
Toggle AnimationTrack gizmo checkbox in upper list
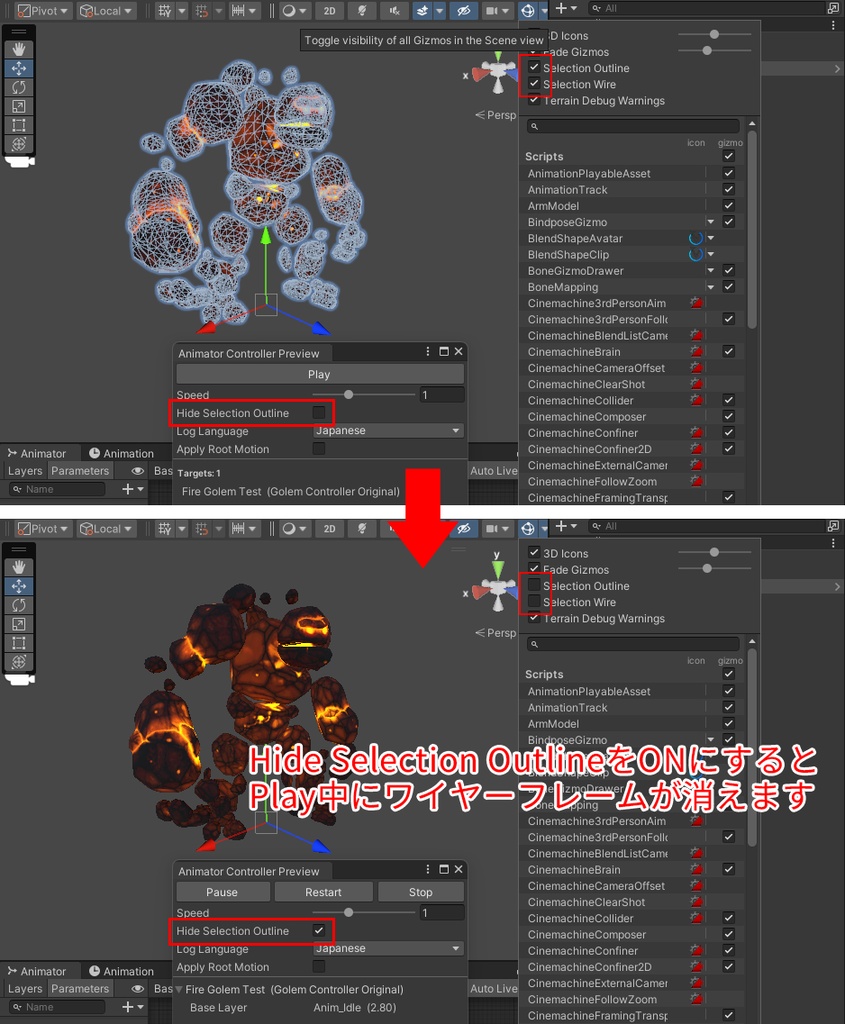729,189
